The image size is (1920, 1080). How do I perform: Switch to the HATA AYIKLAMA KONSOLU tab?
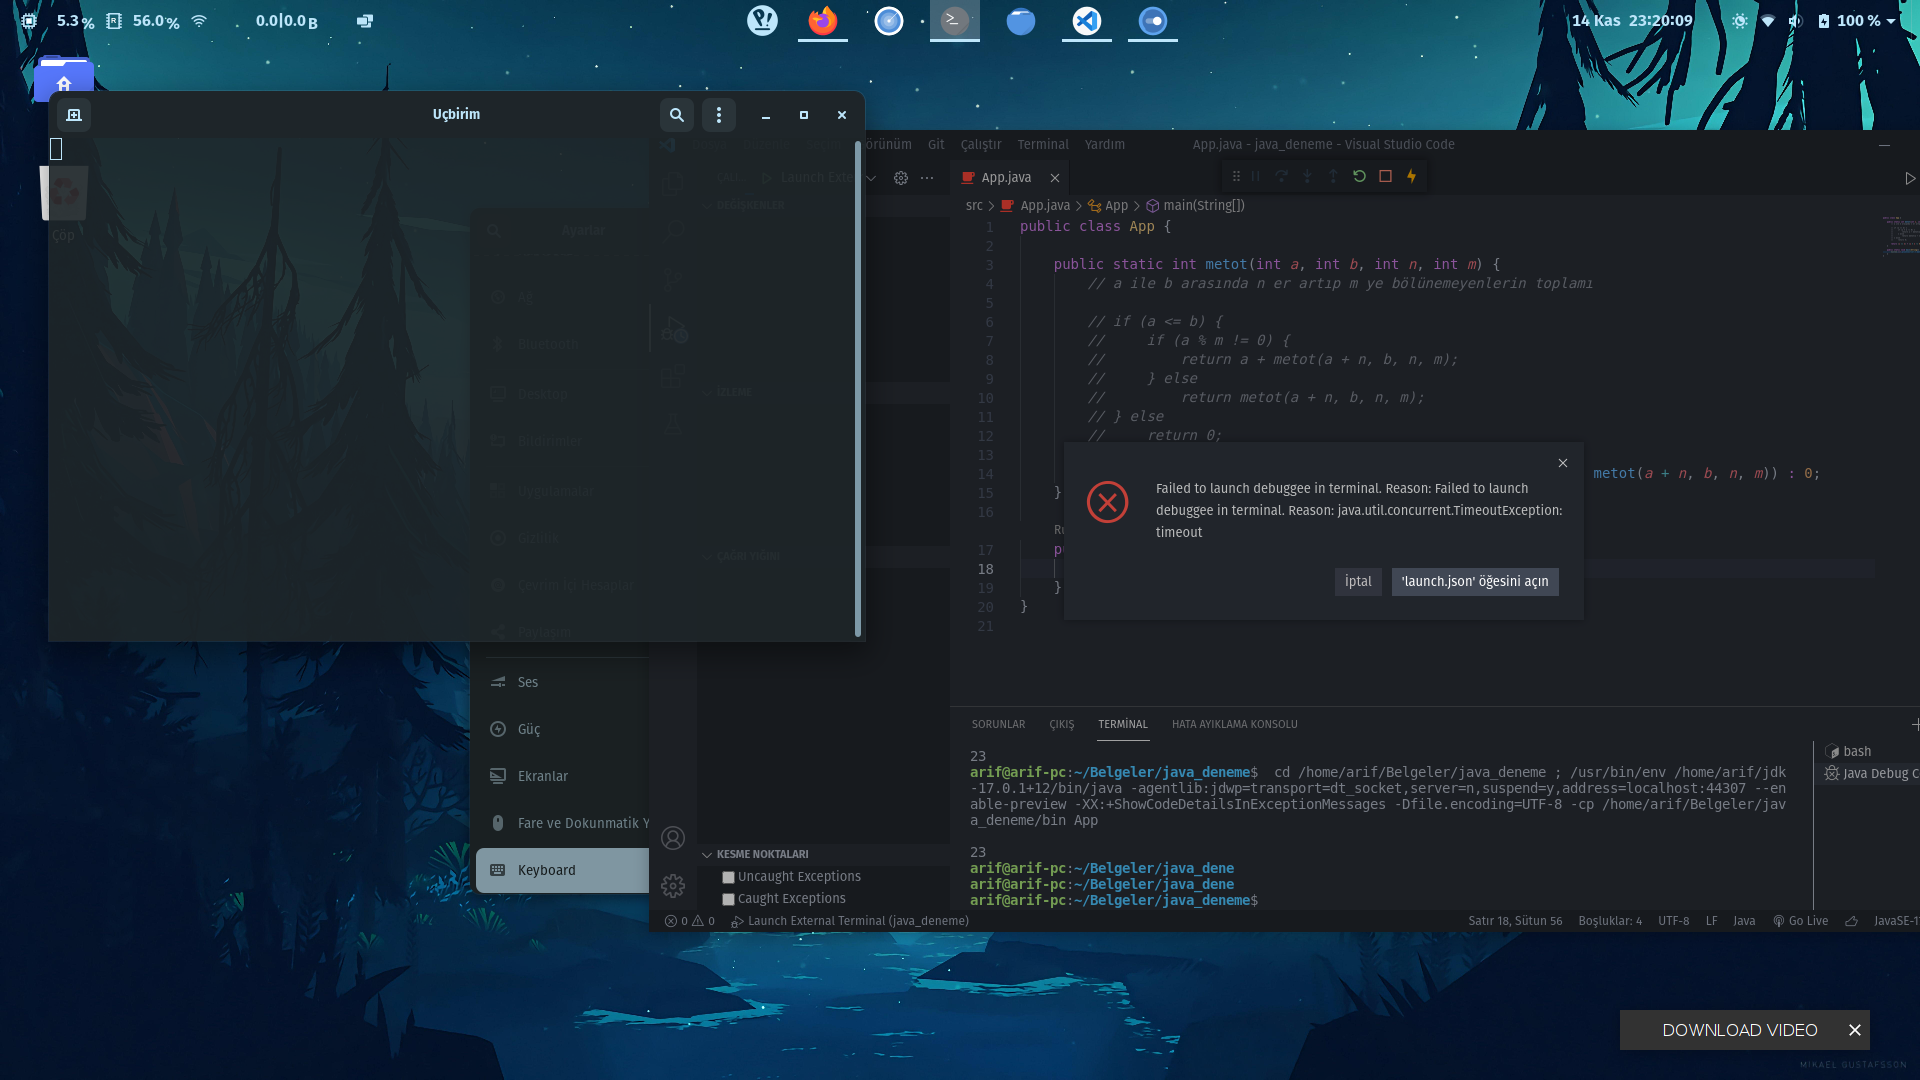tap(1234, 724)
